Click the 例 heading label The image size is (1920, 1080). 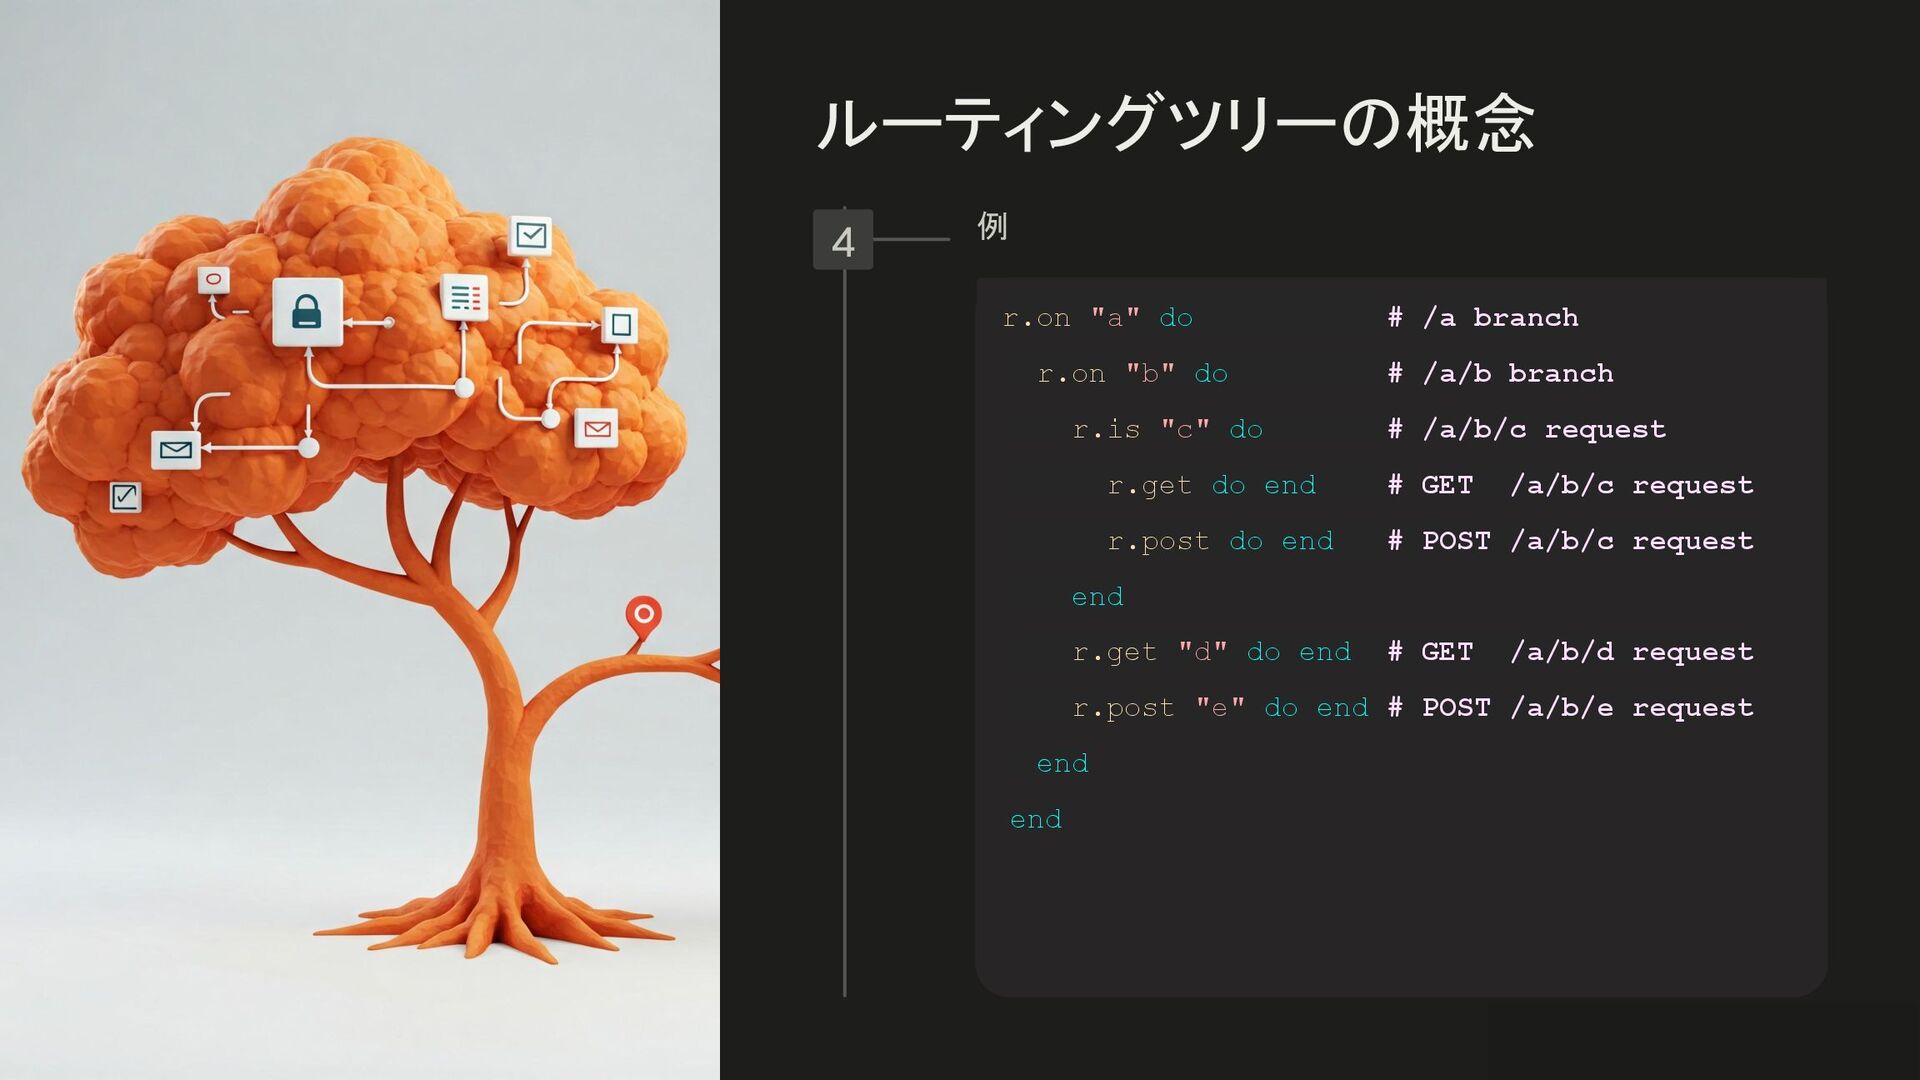pyautogui.click(x=991, y=227)
